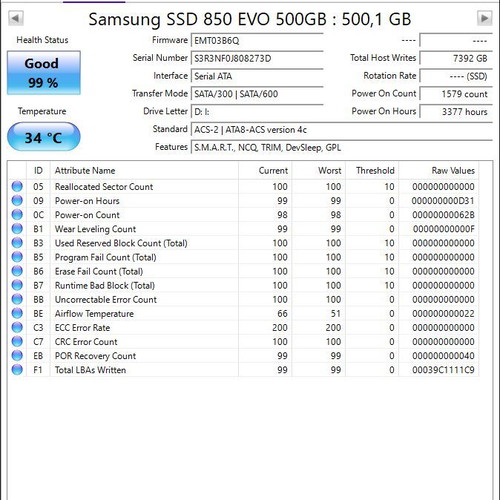Screen dimensions: 500x500
Task: Select POR Recovery Count attribute name
Action: click(x=95, y=356)
